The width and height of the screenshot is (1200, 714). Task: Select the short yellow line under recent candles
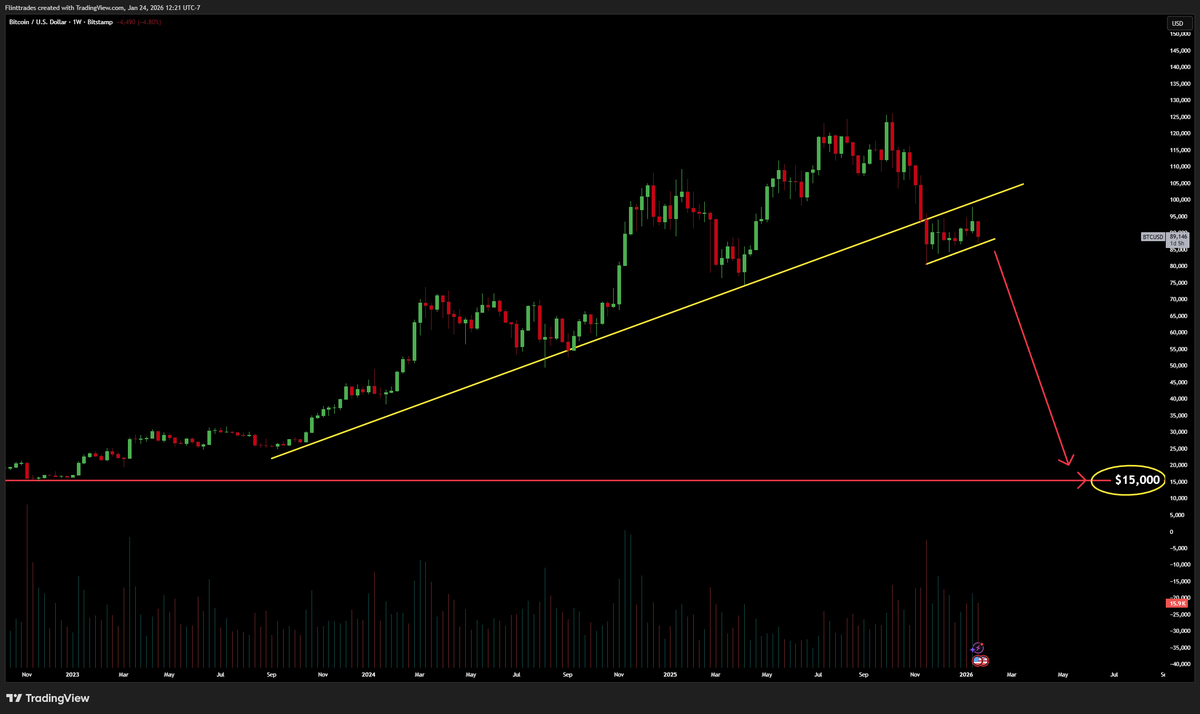[x=961, y=251]
